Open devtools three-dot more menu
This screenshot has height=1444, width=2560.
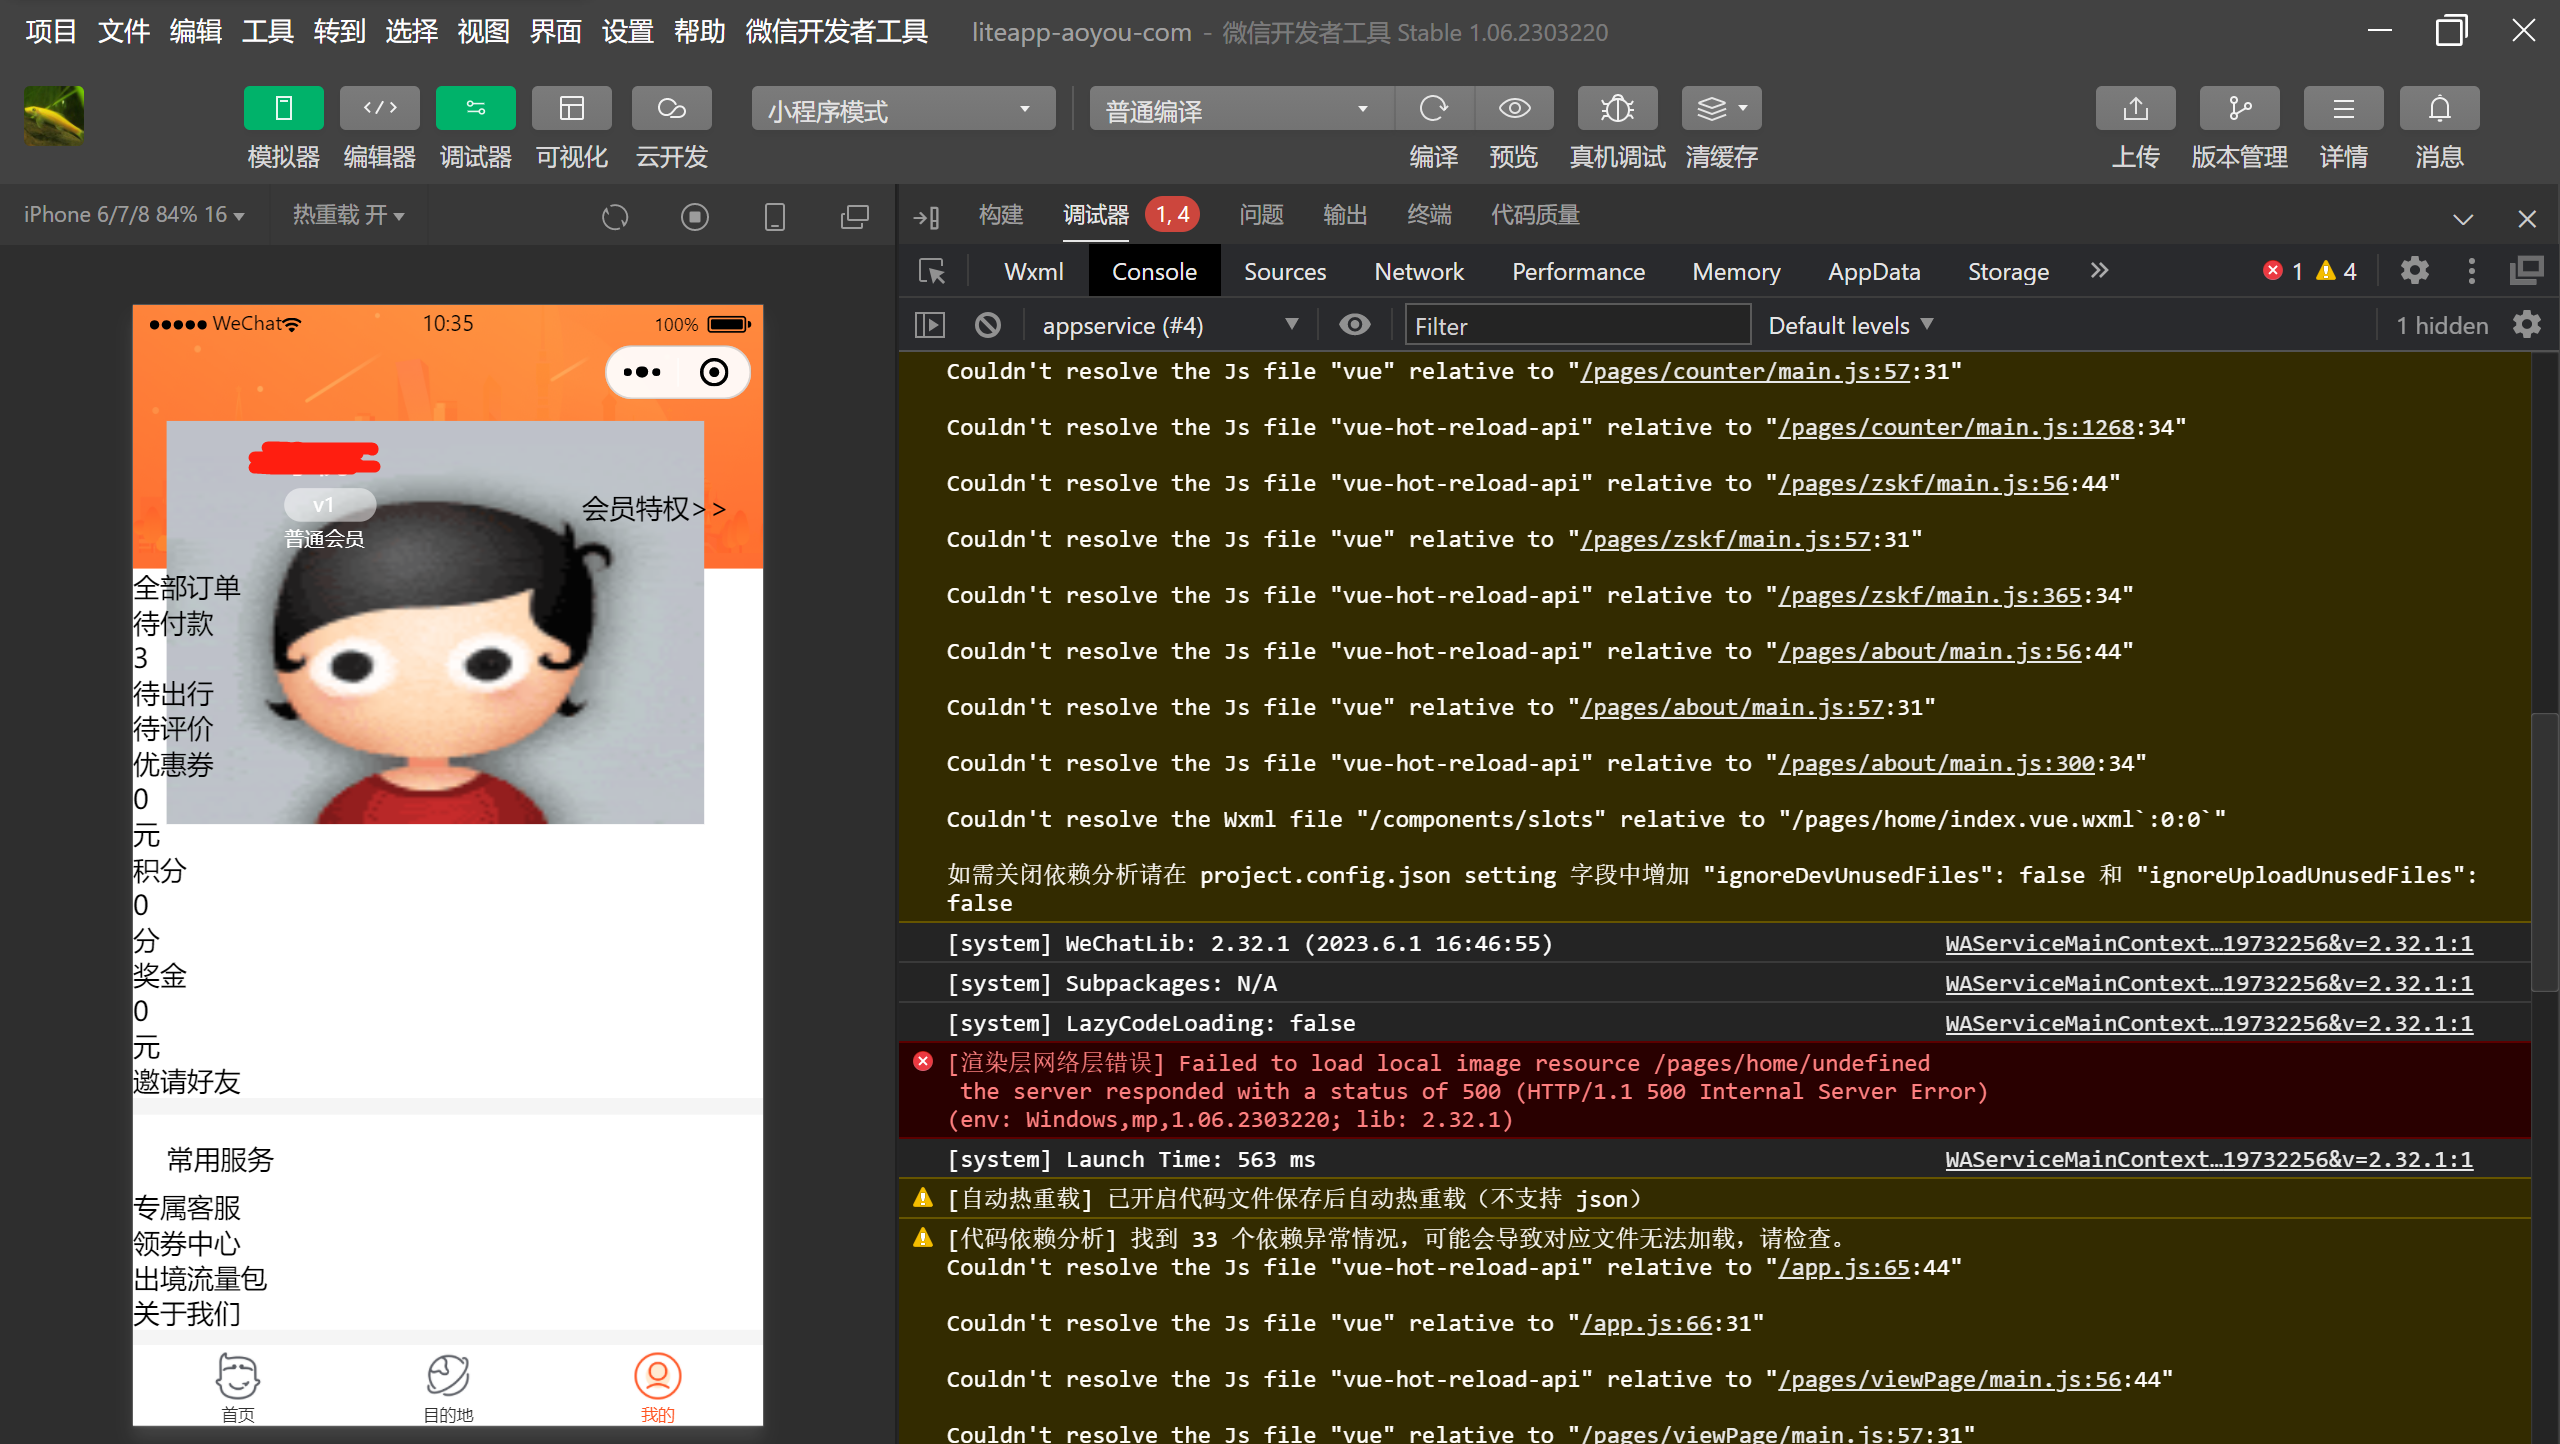[x=2471, y=271]
